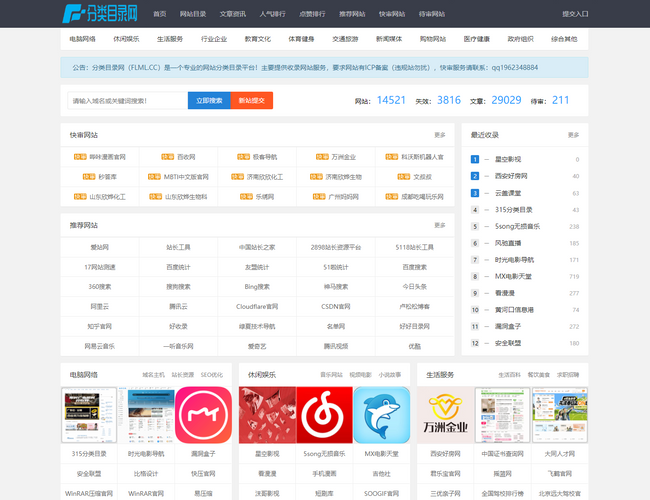Image resolution: width=650 pixels, height=500 pixels.
Task: Click the domain or keyword search field
Action: click(x=127, y=101)
